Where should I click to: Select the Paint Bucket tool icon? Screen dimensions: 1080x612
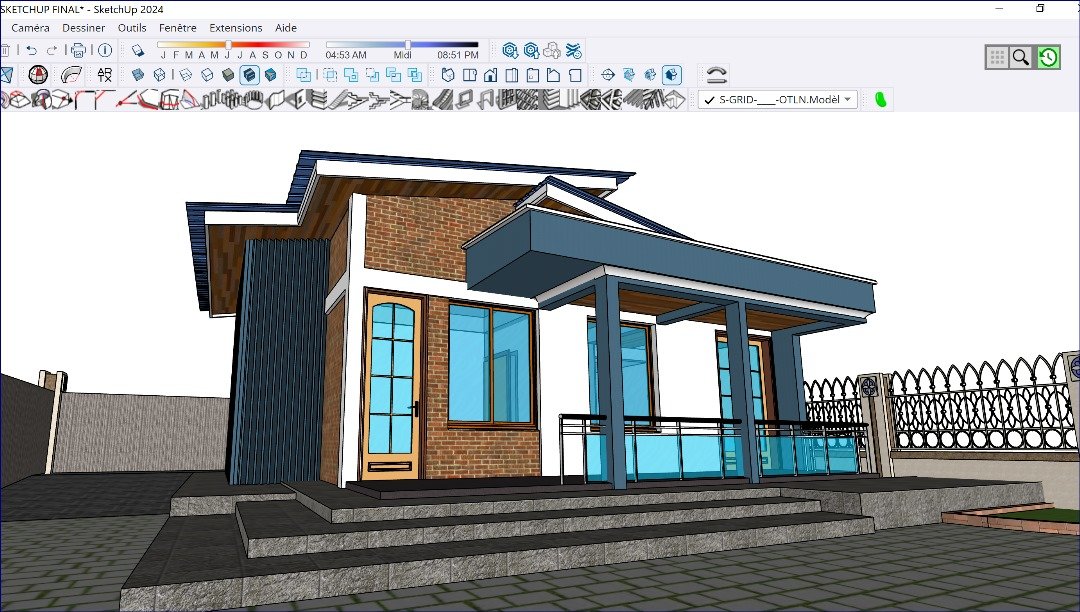point(139,50)
